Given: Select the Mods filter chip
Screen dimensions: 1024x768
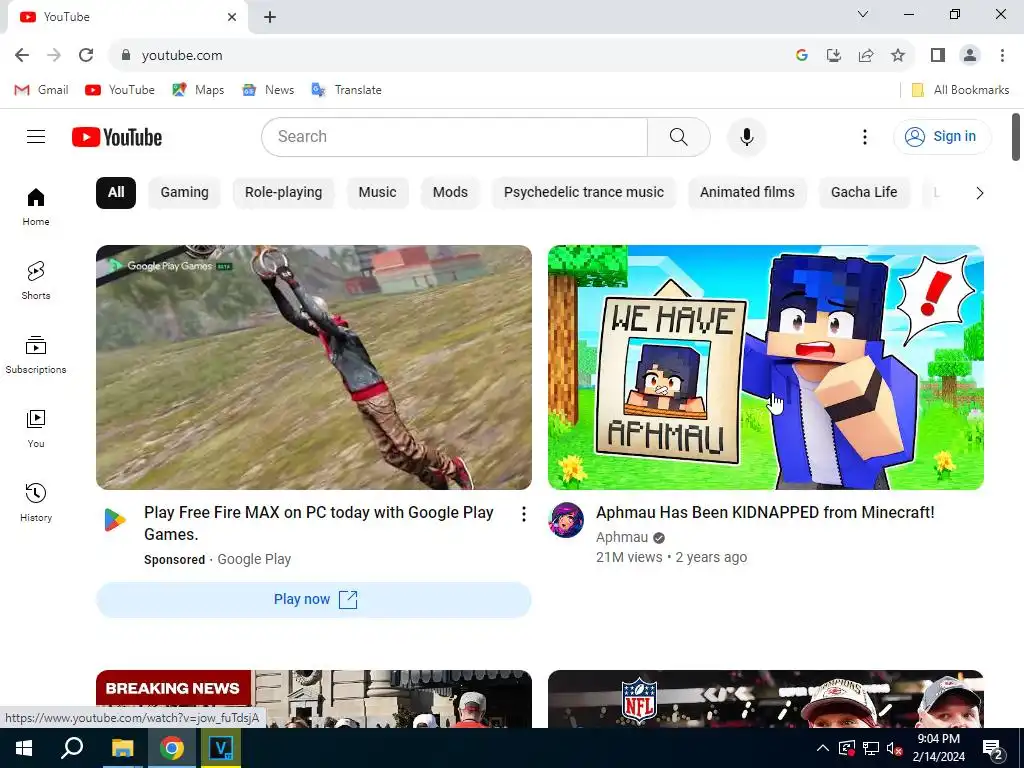Looking at the screenshot, I should point(450,193).
